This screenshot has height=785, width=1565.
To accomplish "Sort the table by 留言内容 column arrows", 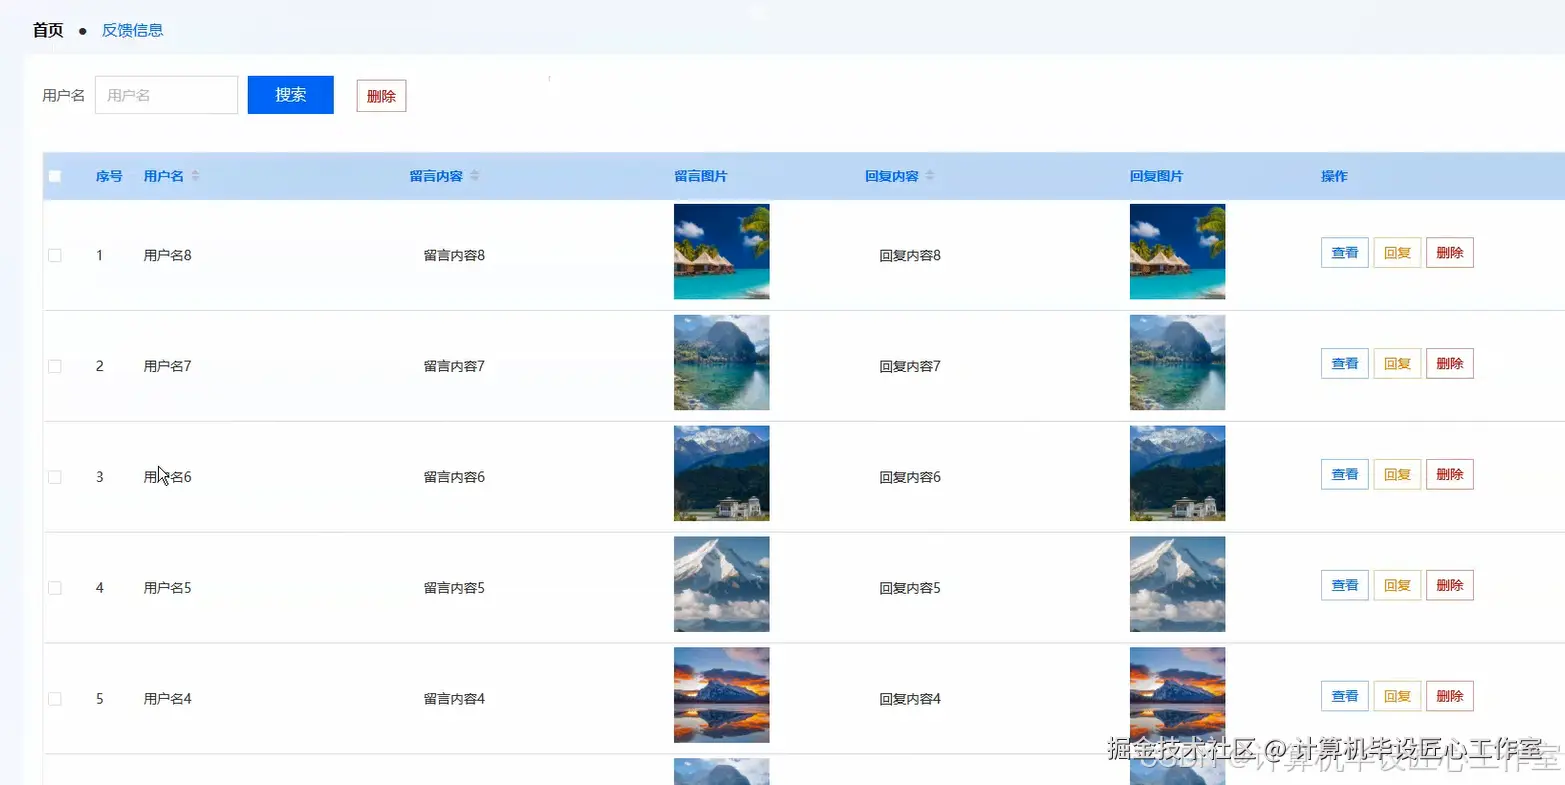I will (474, 176).
